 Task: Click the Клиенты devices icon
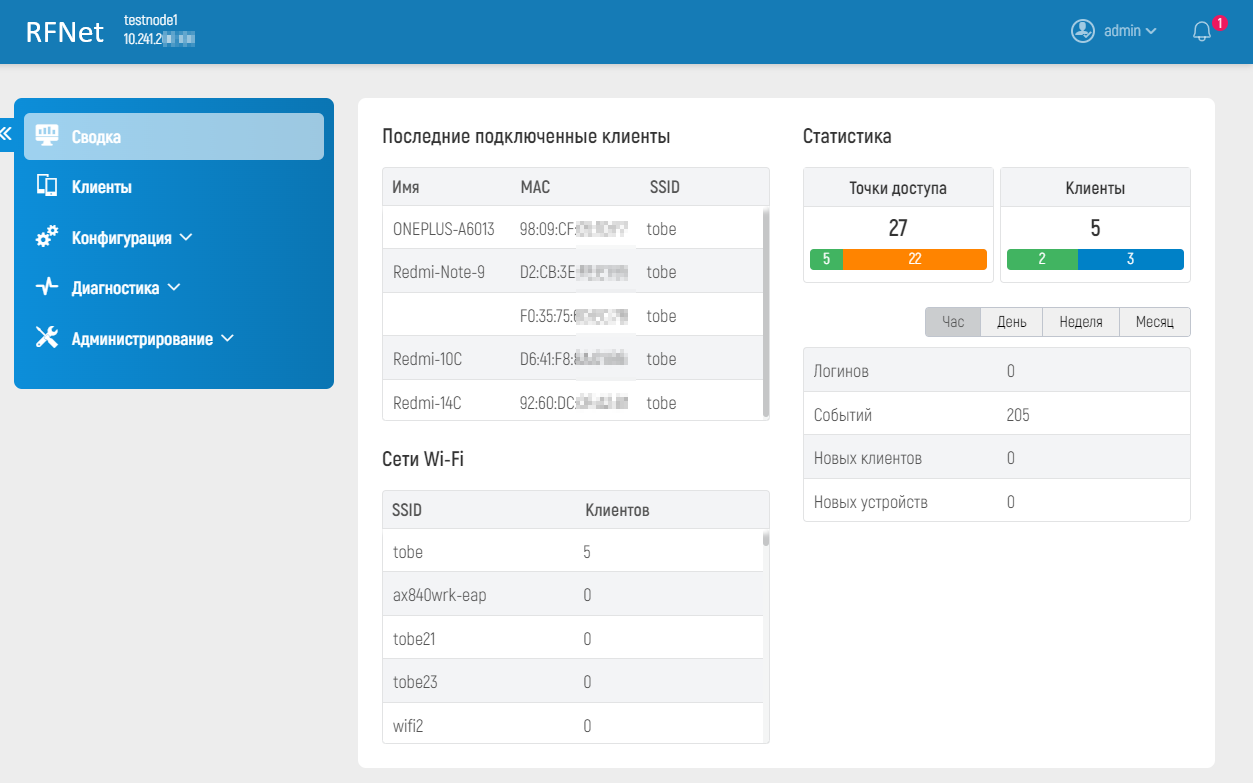pyautogui.click(x=47, y=186)
